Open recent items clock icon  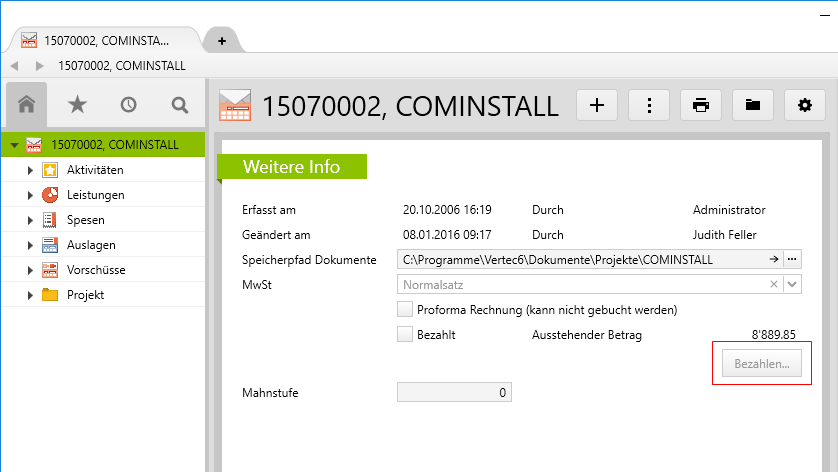click(128, 105)
